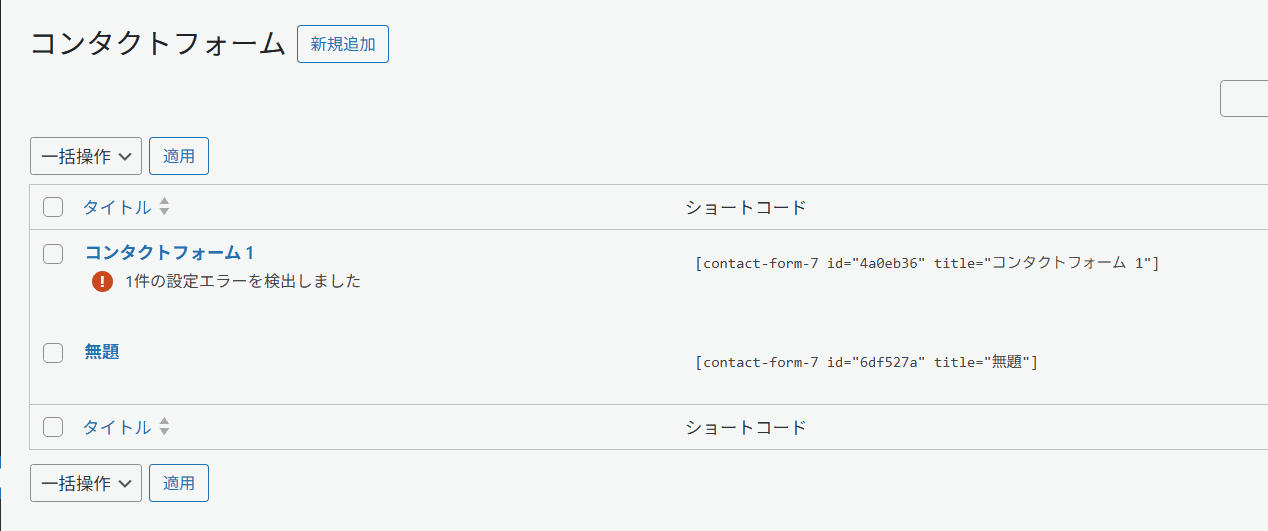1268x531 pixels.
Task: Click the bottom 適用 apply button
Action: pos(179,483)
